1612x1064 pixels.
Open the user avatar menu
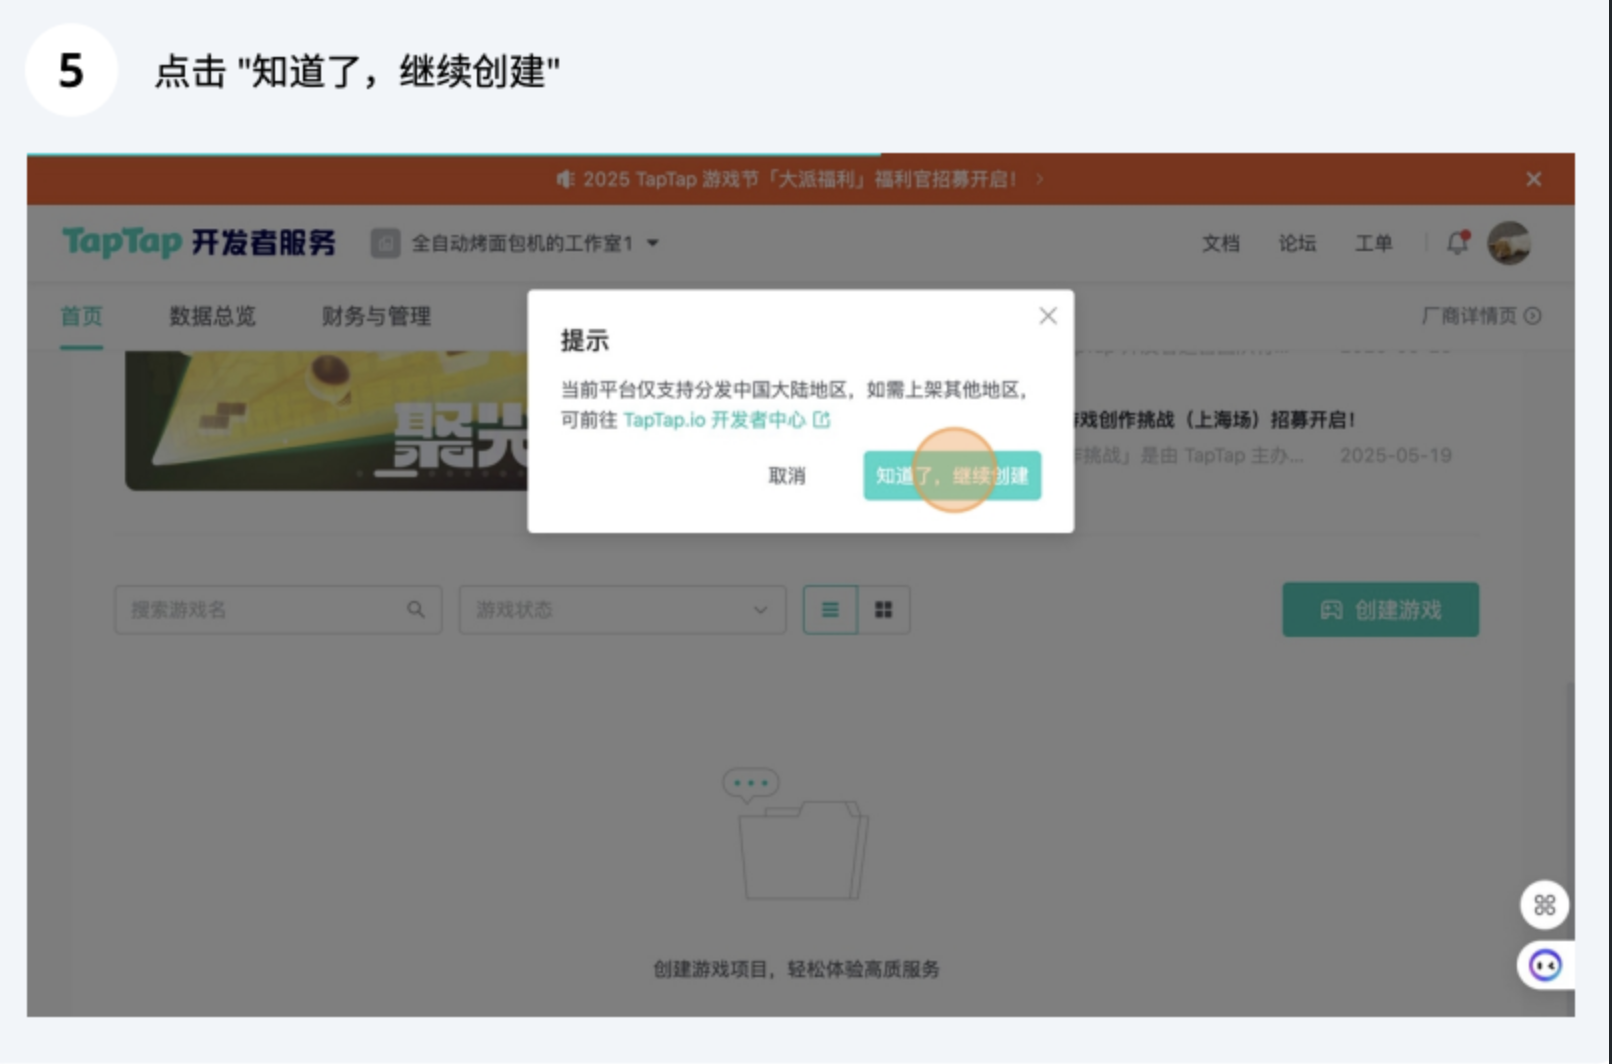(x=1509, y=243)
